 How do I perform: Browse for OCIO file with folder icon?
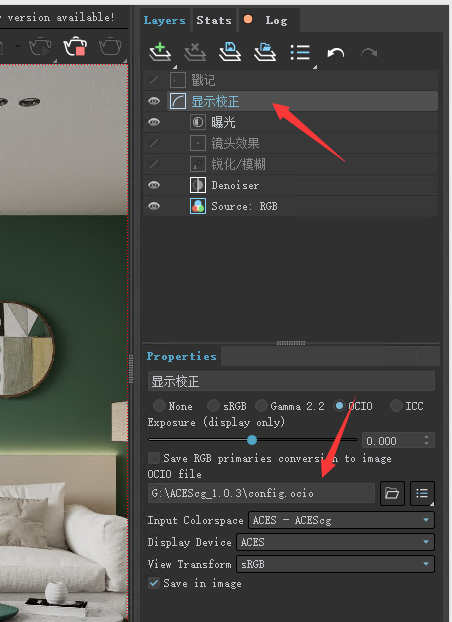click(392, 493)
